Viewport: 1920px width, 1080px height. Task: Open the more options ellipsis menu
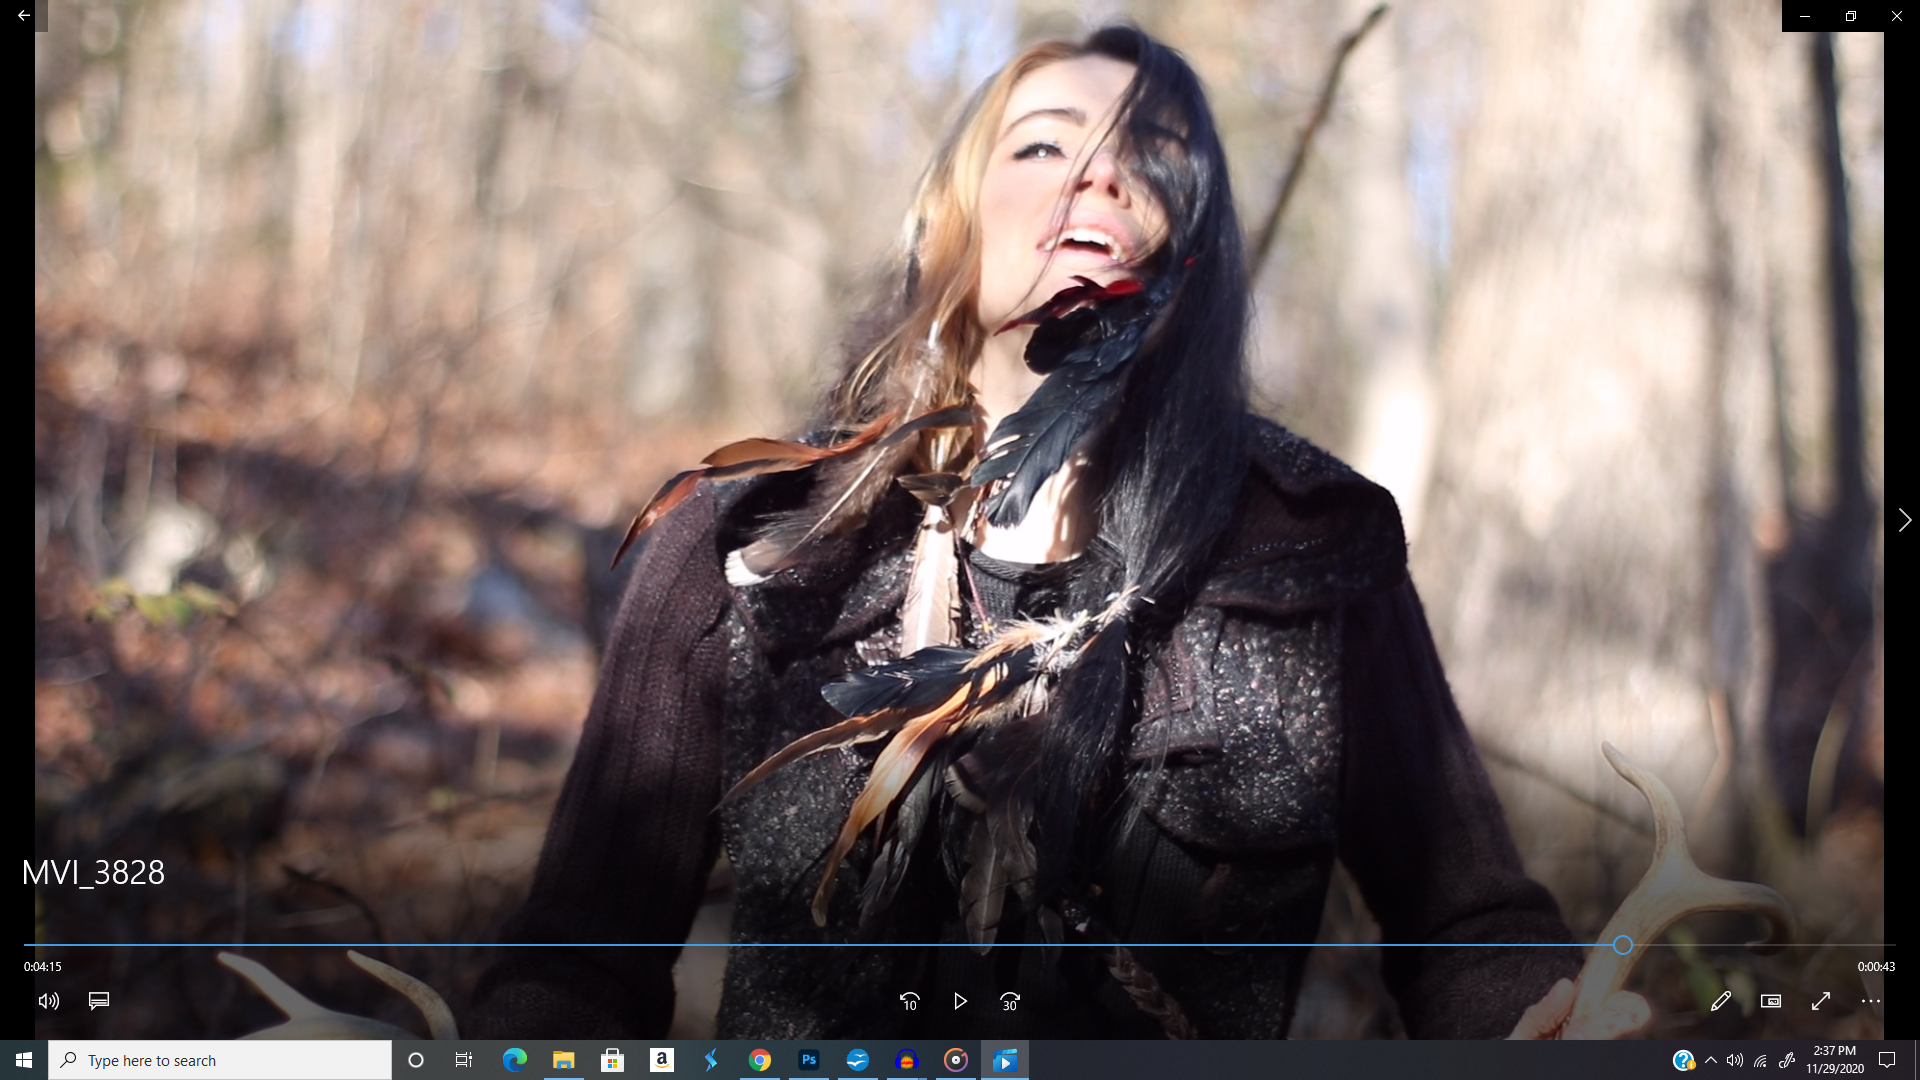[x=1871, y=1001]
